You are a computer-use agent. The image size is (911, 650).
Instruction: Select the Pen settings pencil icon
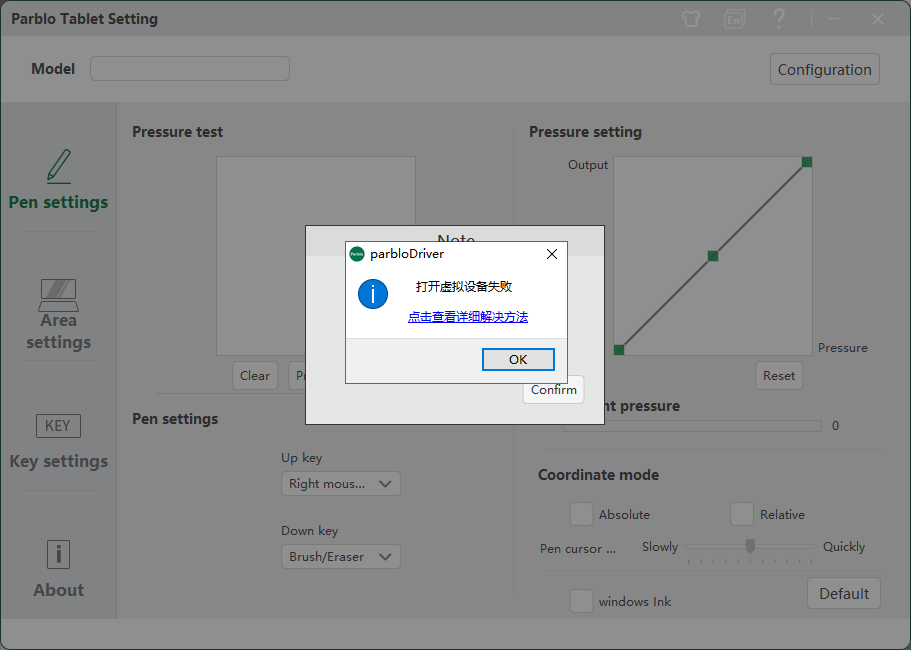(x=59, y=167)
